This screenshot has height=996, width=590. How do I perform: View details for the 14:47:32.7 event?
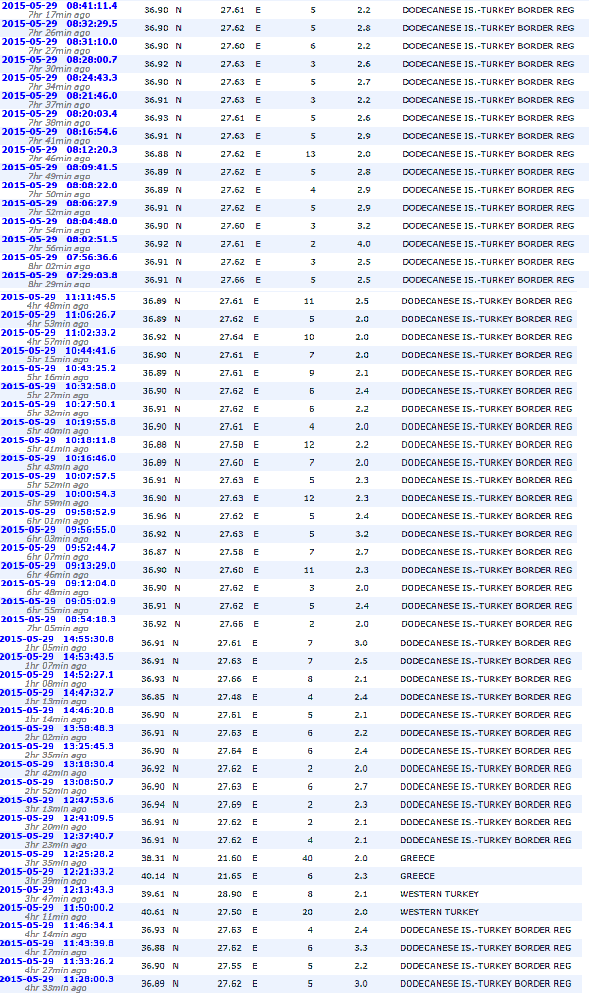57,693
